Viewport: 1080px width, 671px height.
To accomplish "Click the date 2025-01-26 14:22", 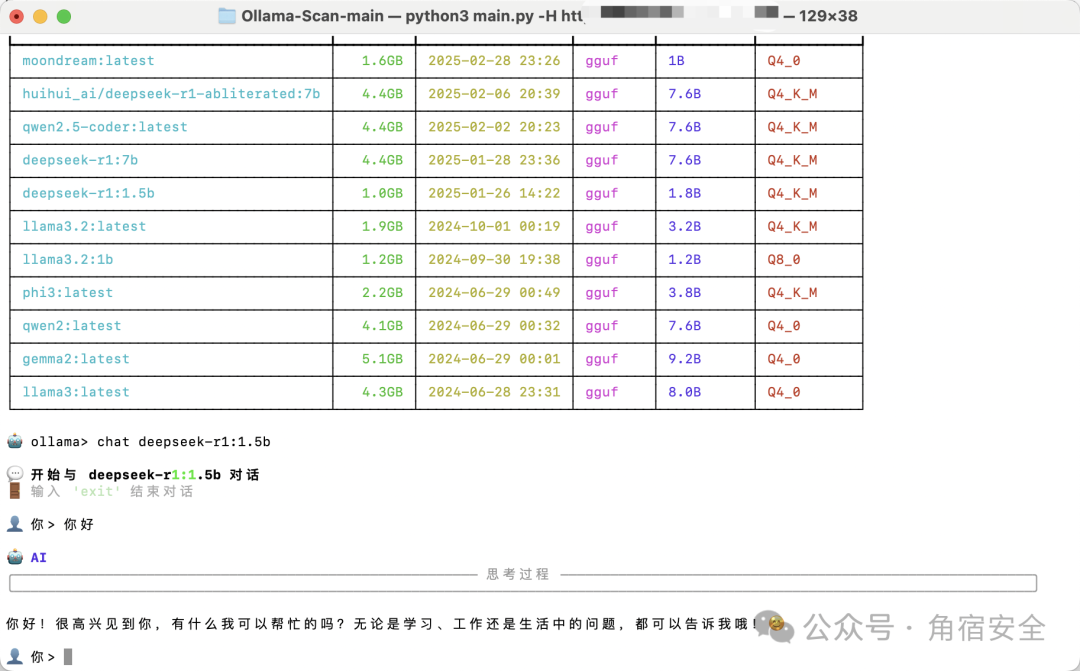I will pyautogui.click(x=494, y=193).
